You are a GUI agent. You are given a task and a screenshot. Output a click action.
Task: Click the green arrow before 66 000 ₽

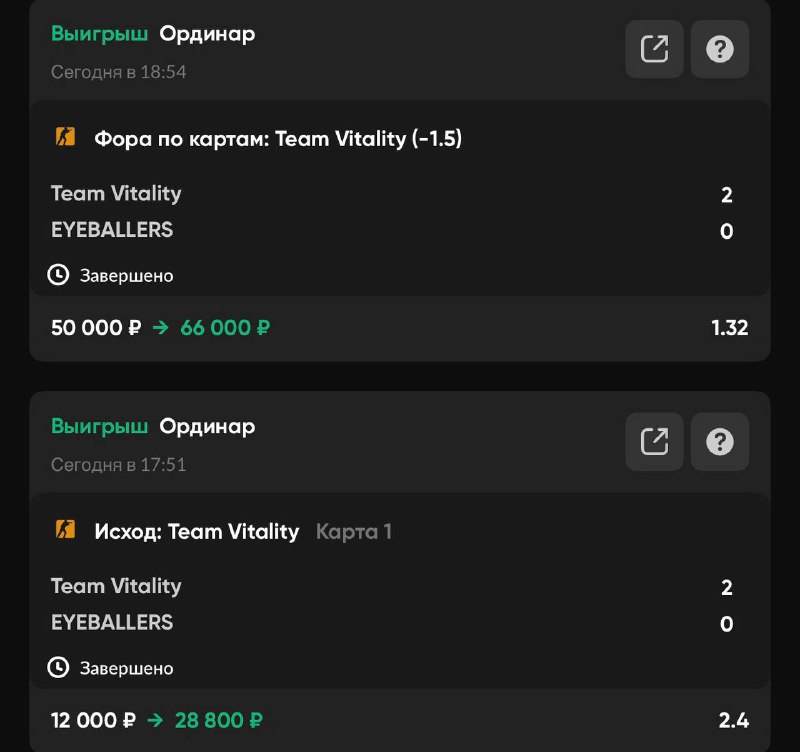tap(161, 327)
